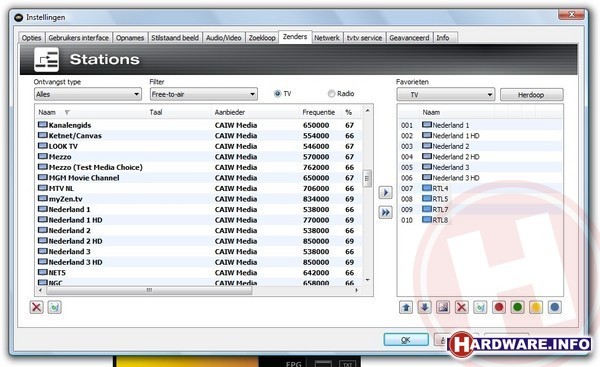The height and width of the screenshot is (367, 600).
Task: Click the TV icon next to Kanalengids
Action: (43, 125)
